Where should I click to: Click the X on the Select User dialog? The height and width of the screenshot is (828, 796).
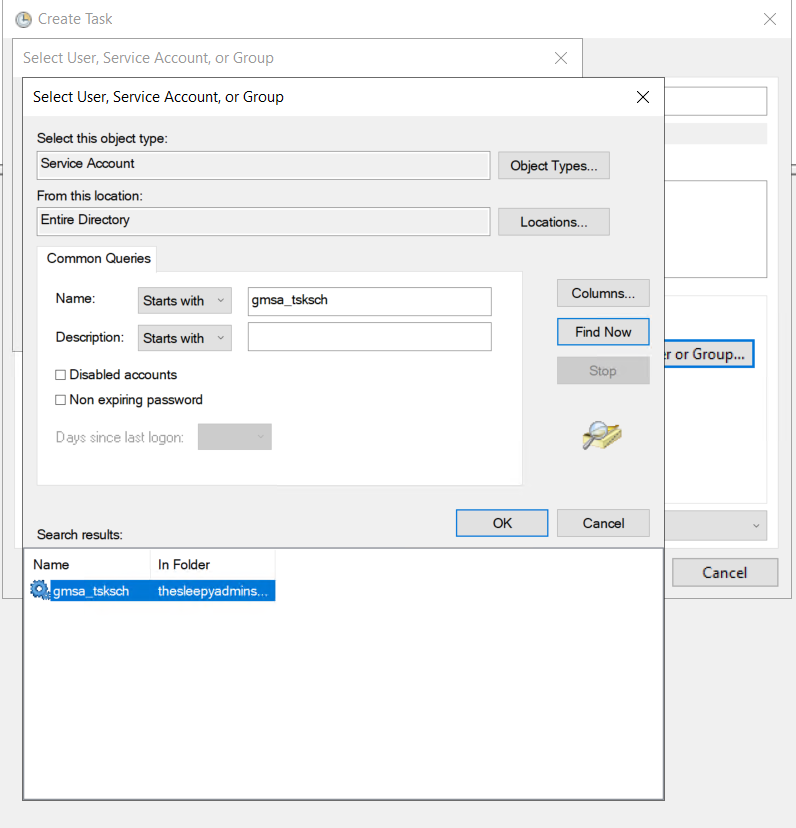click(x=643, y=97)
